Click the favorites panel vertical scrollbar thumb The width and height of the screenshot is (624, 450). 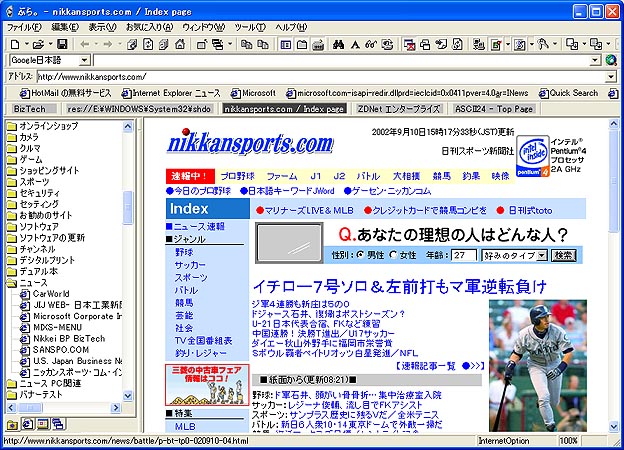pos(127,207)
